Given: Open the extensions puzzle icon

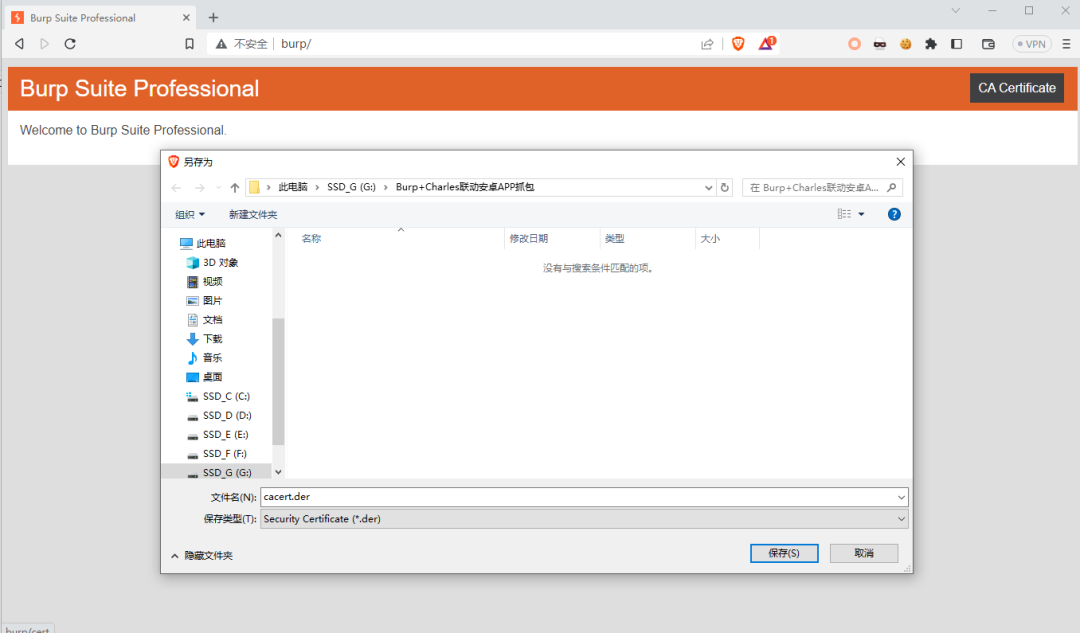Looking at the screenshot, I should 931,44.
